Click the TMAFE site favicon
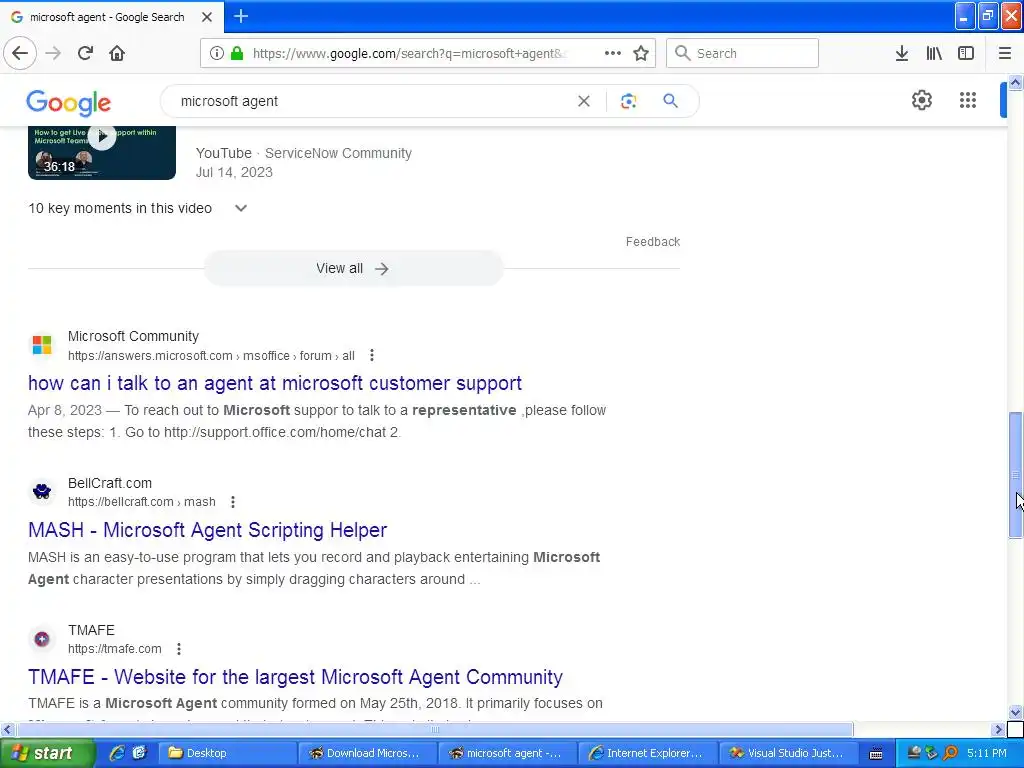The image size is (1024, 768). pos(42,639)
